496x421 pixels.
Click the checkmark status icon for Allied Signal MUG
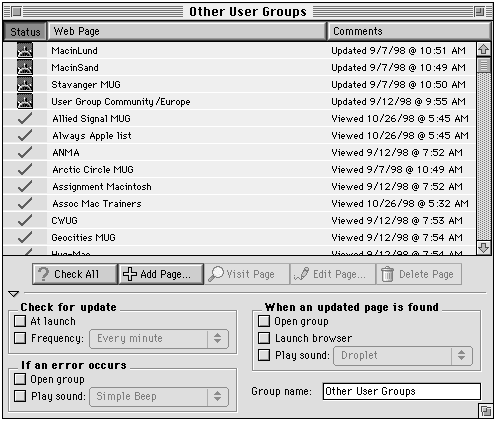(x=25, y=118)
